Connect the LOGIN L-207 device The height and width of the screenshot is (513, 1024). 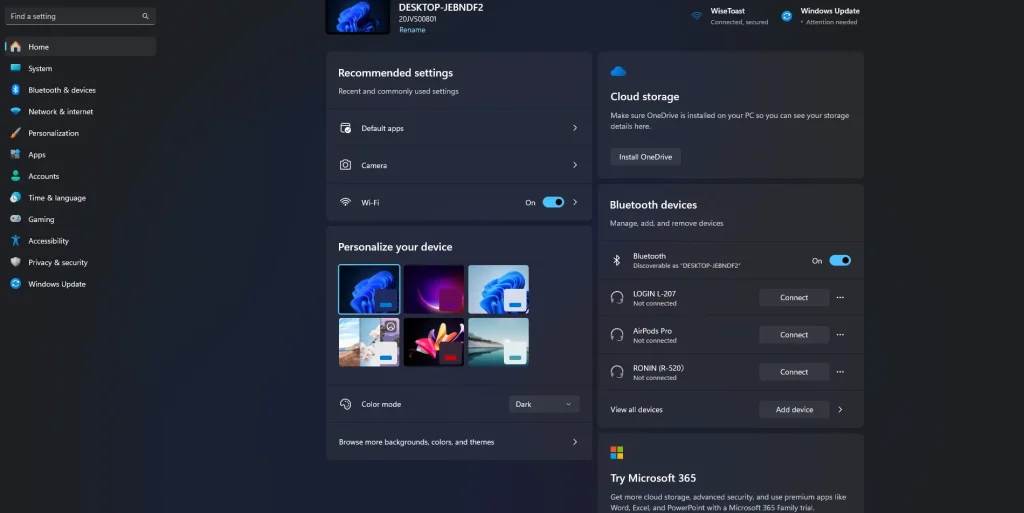coord(793,298)
